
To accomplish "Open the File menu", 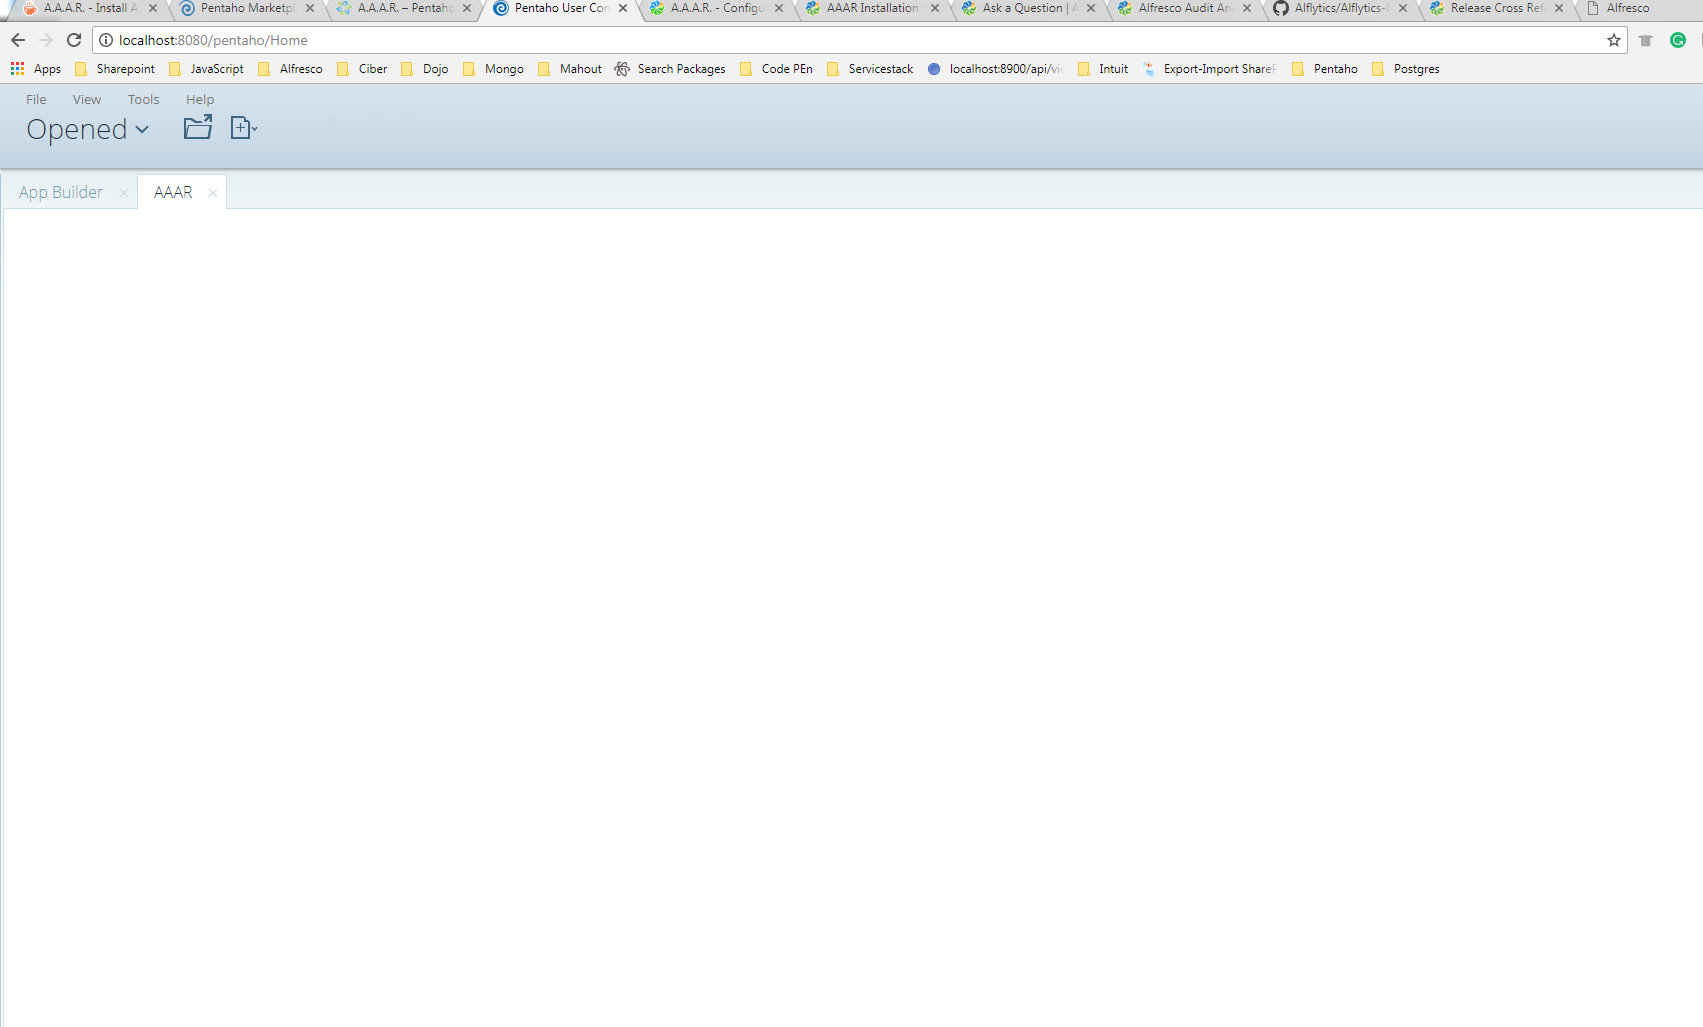I will [x=36, y=99].
